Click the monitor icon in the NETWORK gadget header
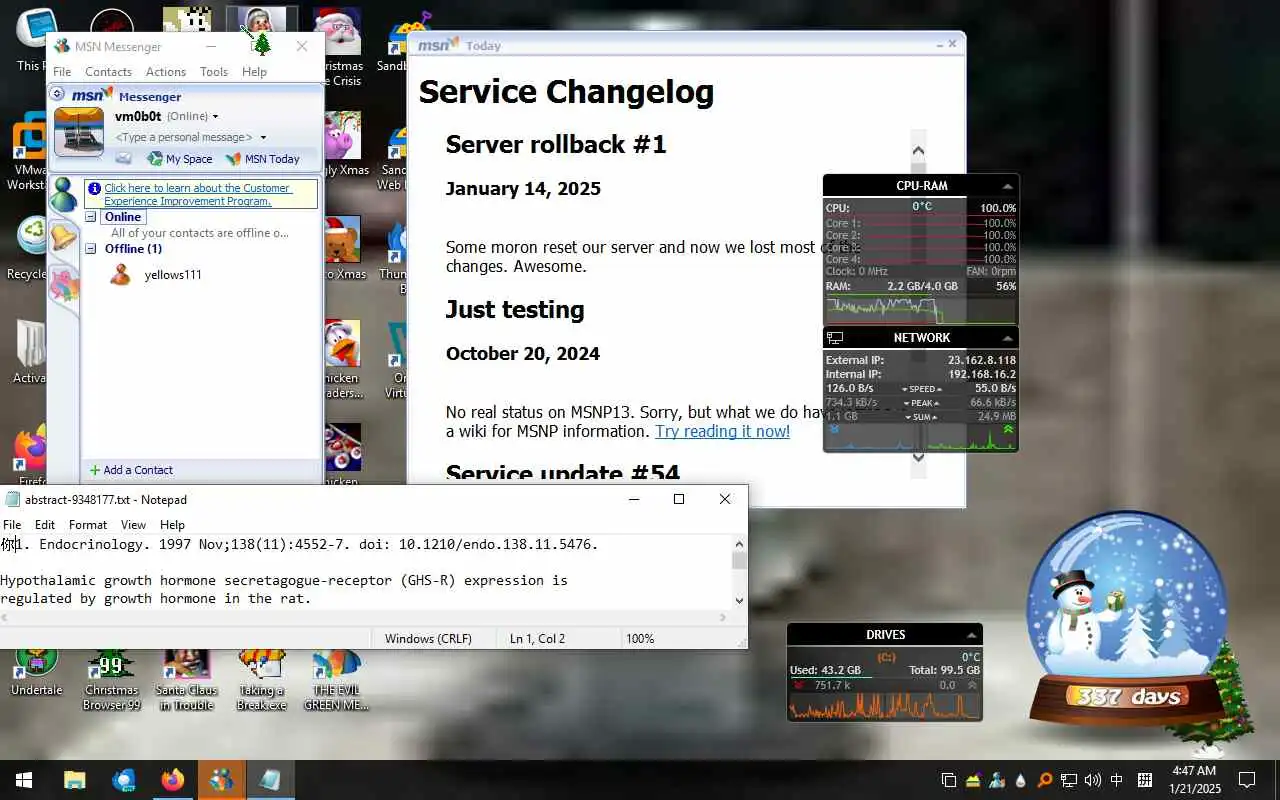 (x=835, y=338)
